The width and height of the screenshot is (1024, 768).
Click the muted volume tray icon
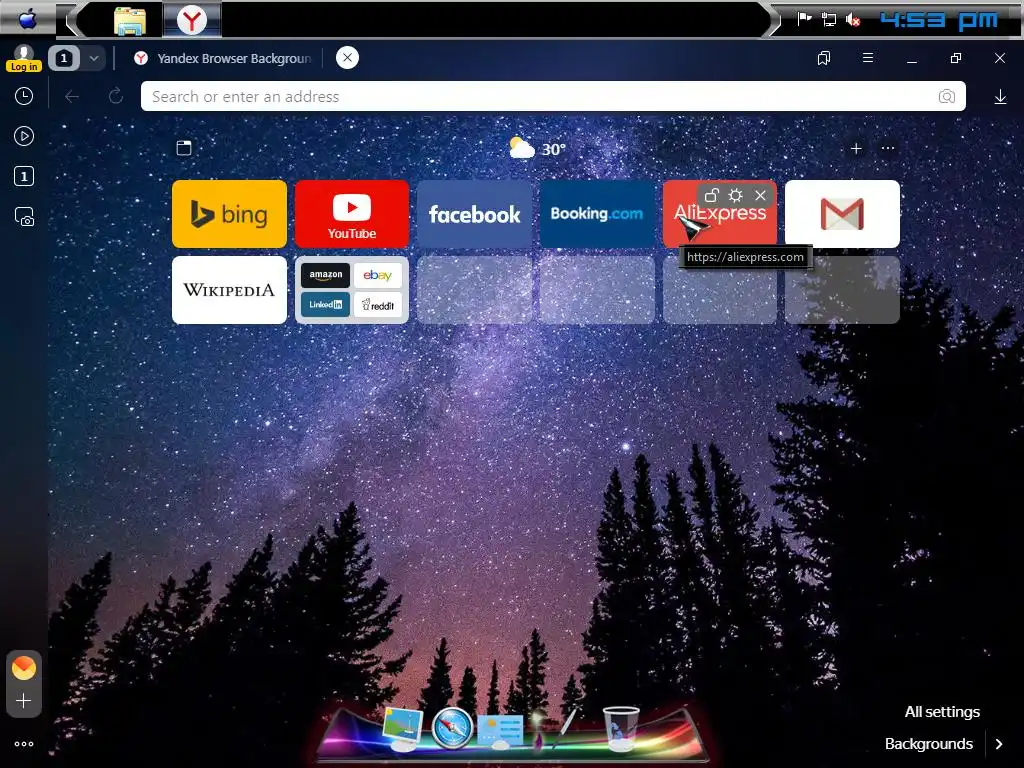(x=853, y=20)
